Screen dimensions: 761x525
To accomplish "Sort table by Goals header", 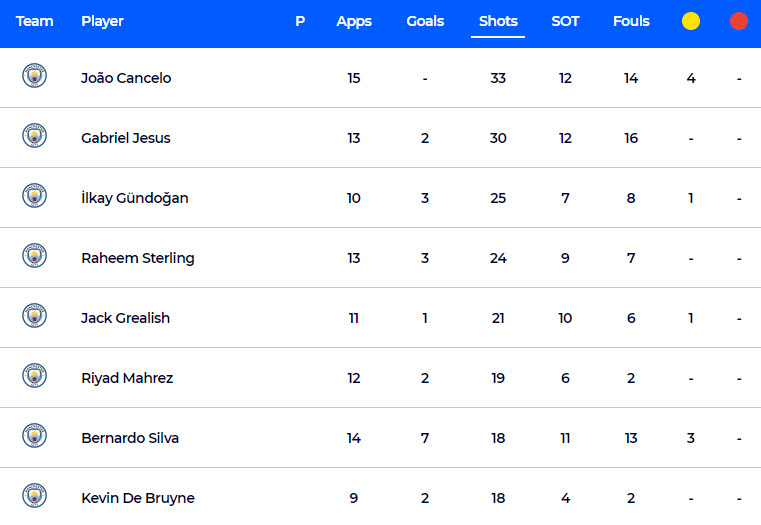I will pos(425,21).
